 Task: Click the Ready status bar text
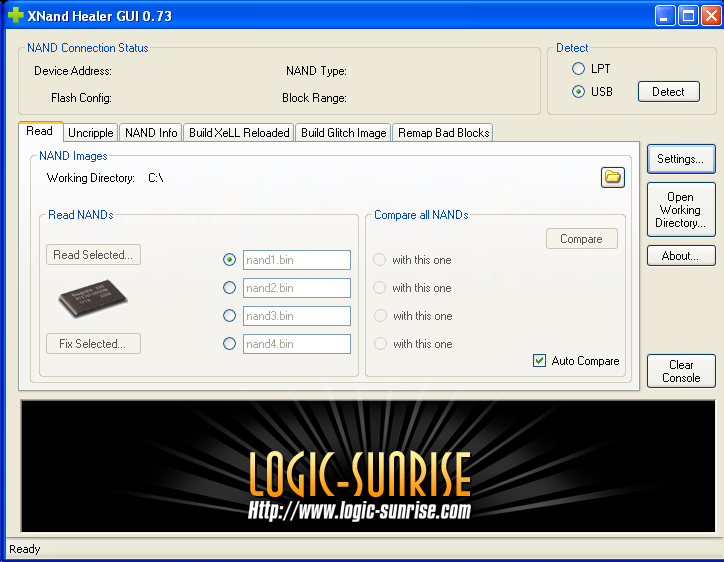(25, 549)
